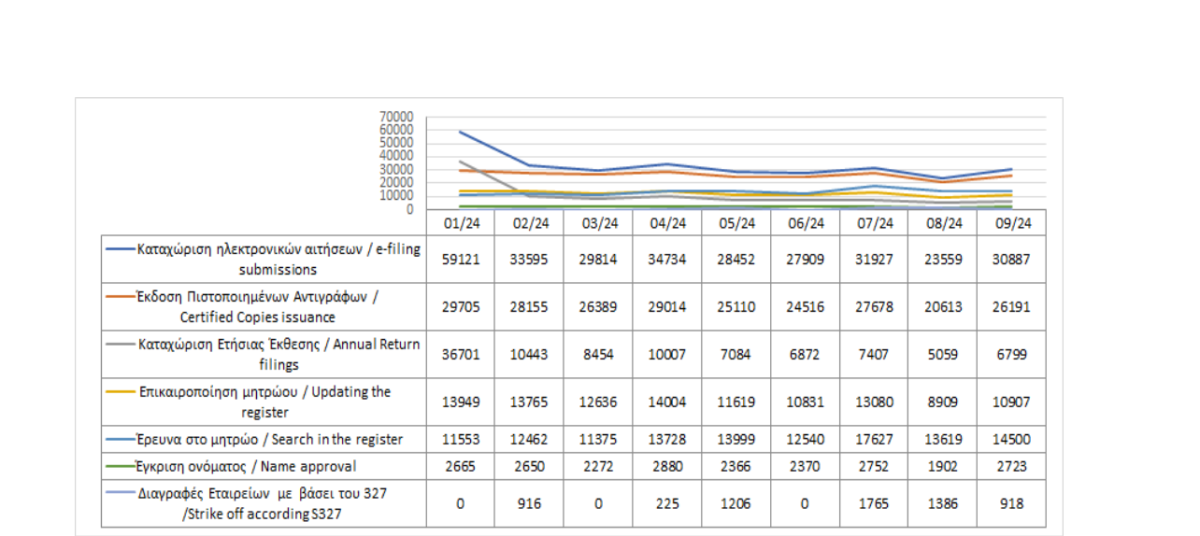Screen dimensions: 1200x536
Task: Select the 03/24 column header
Action: [598, 223]
